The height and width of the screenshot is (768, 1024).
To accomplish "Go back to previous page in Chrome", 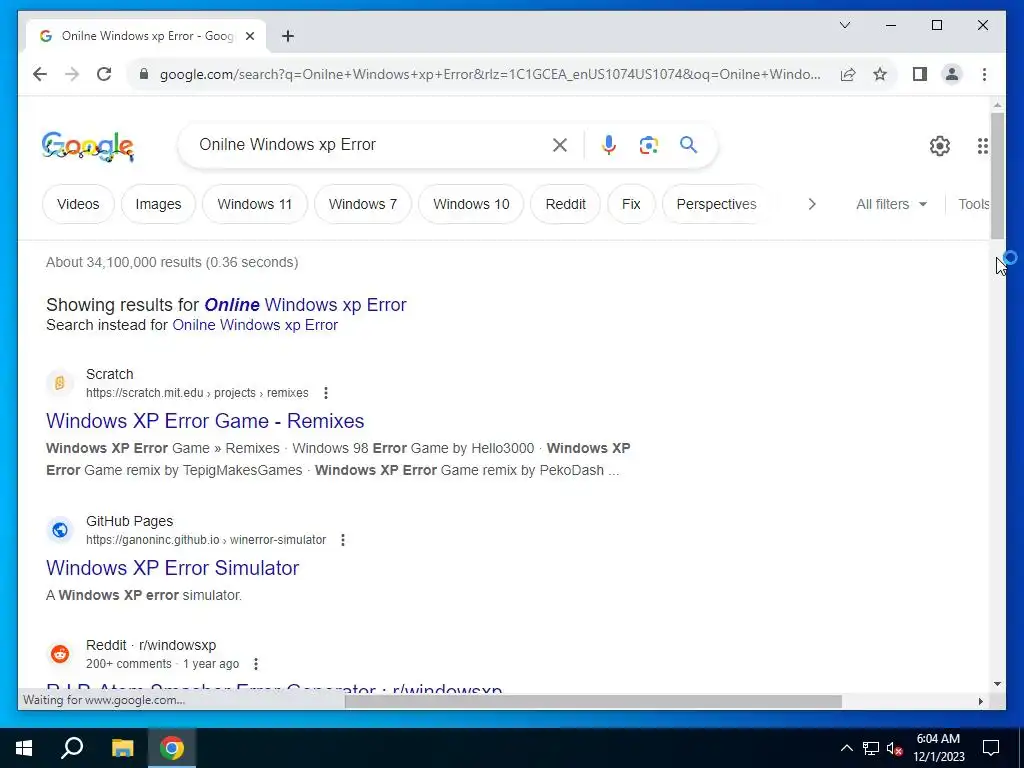I will coord(40,74).
